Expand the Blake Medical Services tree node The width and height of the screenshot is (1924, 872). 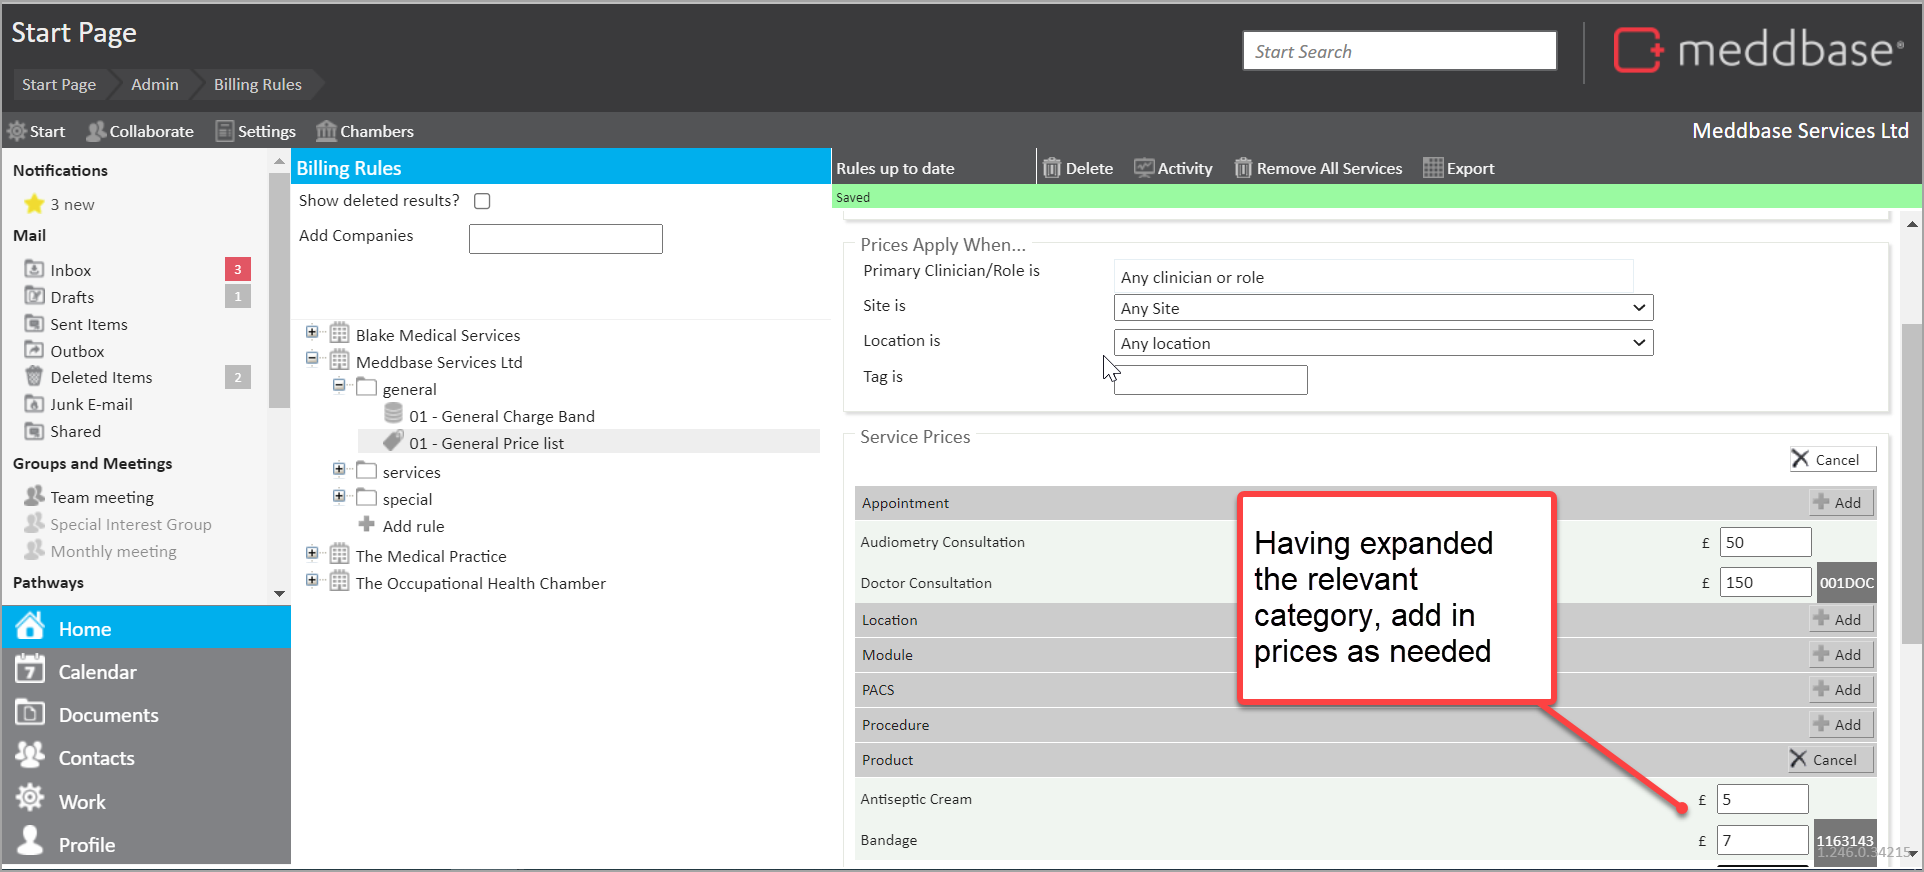click(312, 332)
